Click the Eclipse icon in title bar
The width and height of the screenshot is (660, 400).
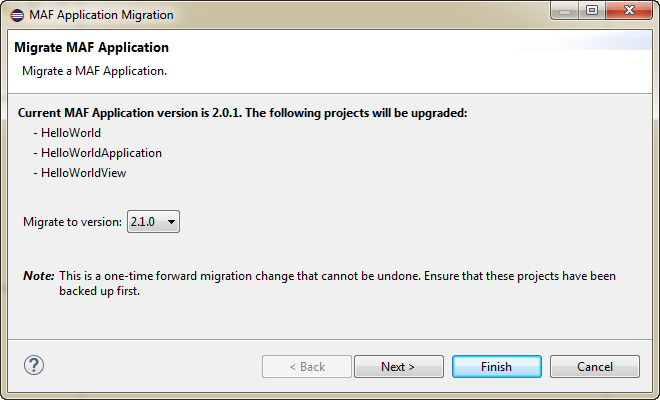(17, 15)
